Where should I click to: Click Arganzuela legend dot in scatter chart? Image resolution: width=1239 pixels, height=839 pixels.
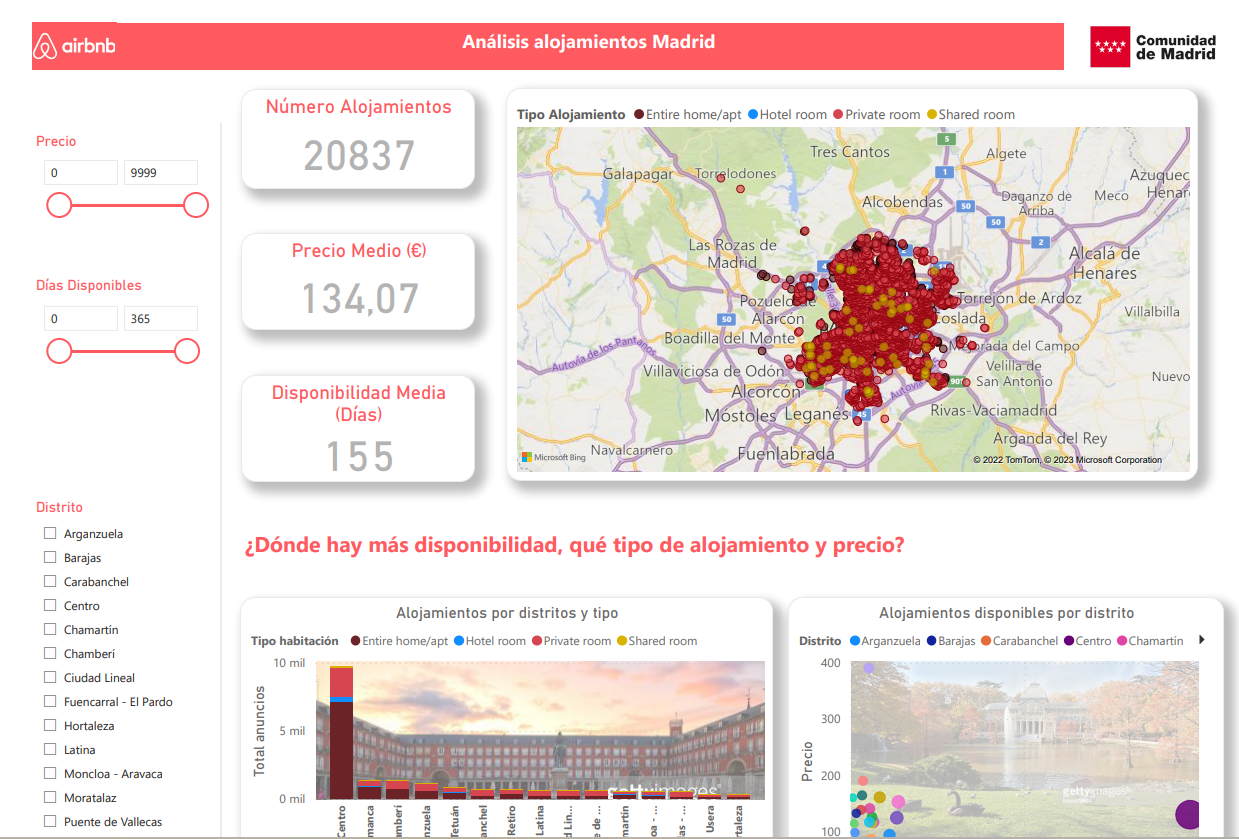pyautogui.click(x=854, y=641)
